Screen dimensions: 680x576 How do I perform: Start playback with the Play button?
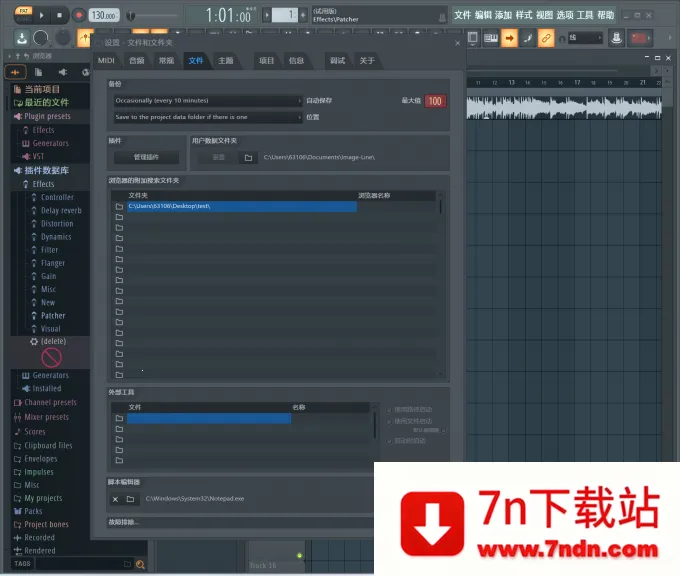click(x=42, y=15)
